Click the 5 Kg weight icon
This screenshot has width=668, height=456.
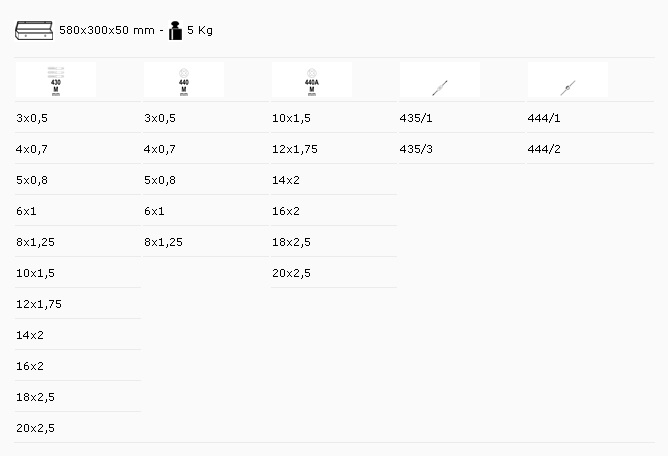click(x=176, y=30)
